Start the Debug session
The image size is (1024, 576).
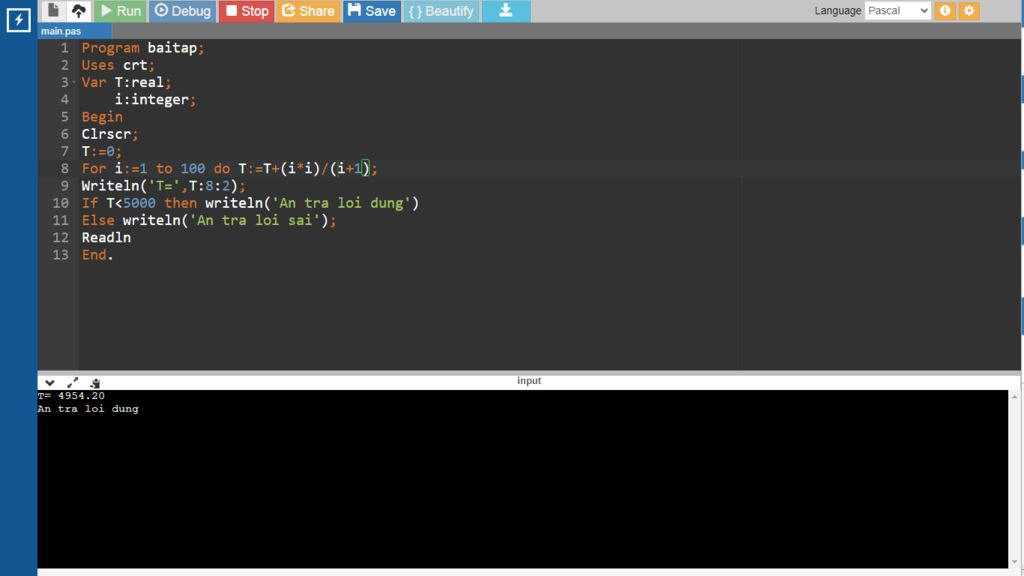183,10
